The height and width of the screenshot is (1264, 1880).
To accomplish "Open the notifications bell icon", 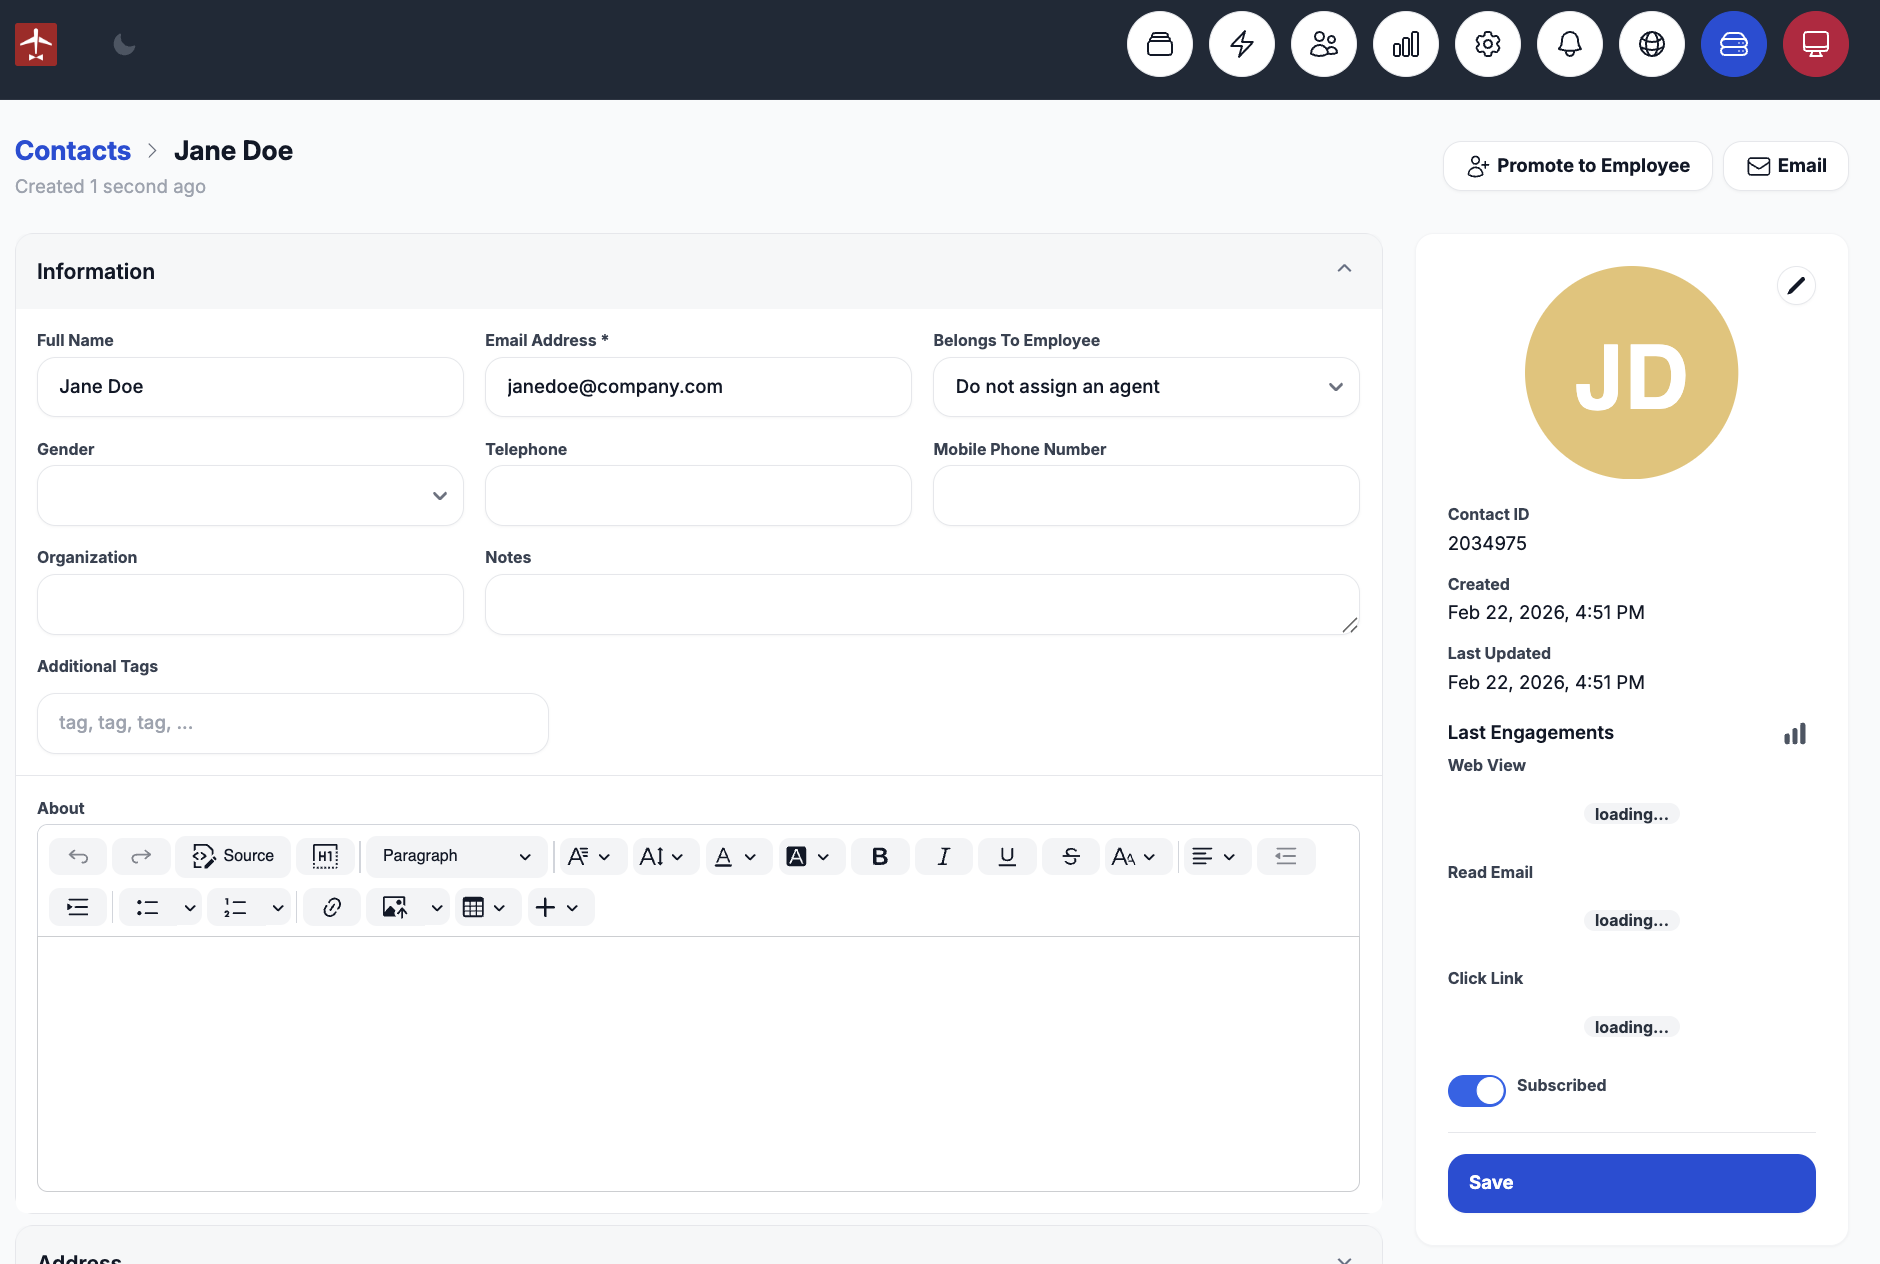I will pos(1569,44).
